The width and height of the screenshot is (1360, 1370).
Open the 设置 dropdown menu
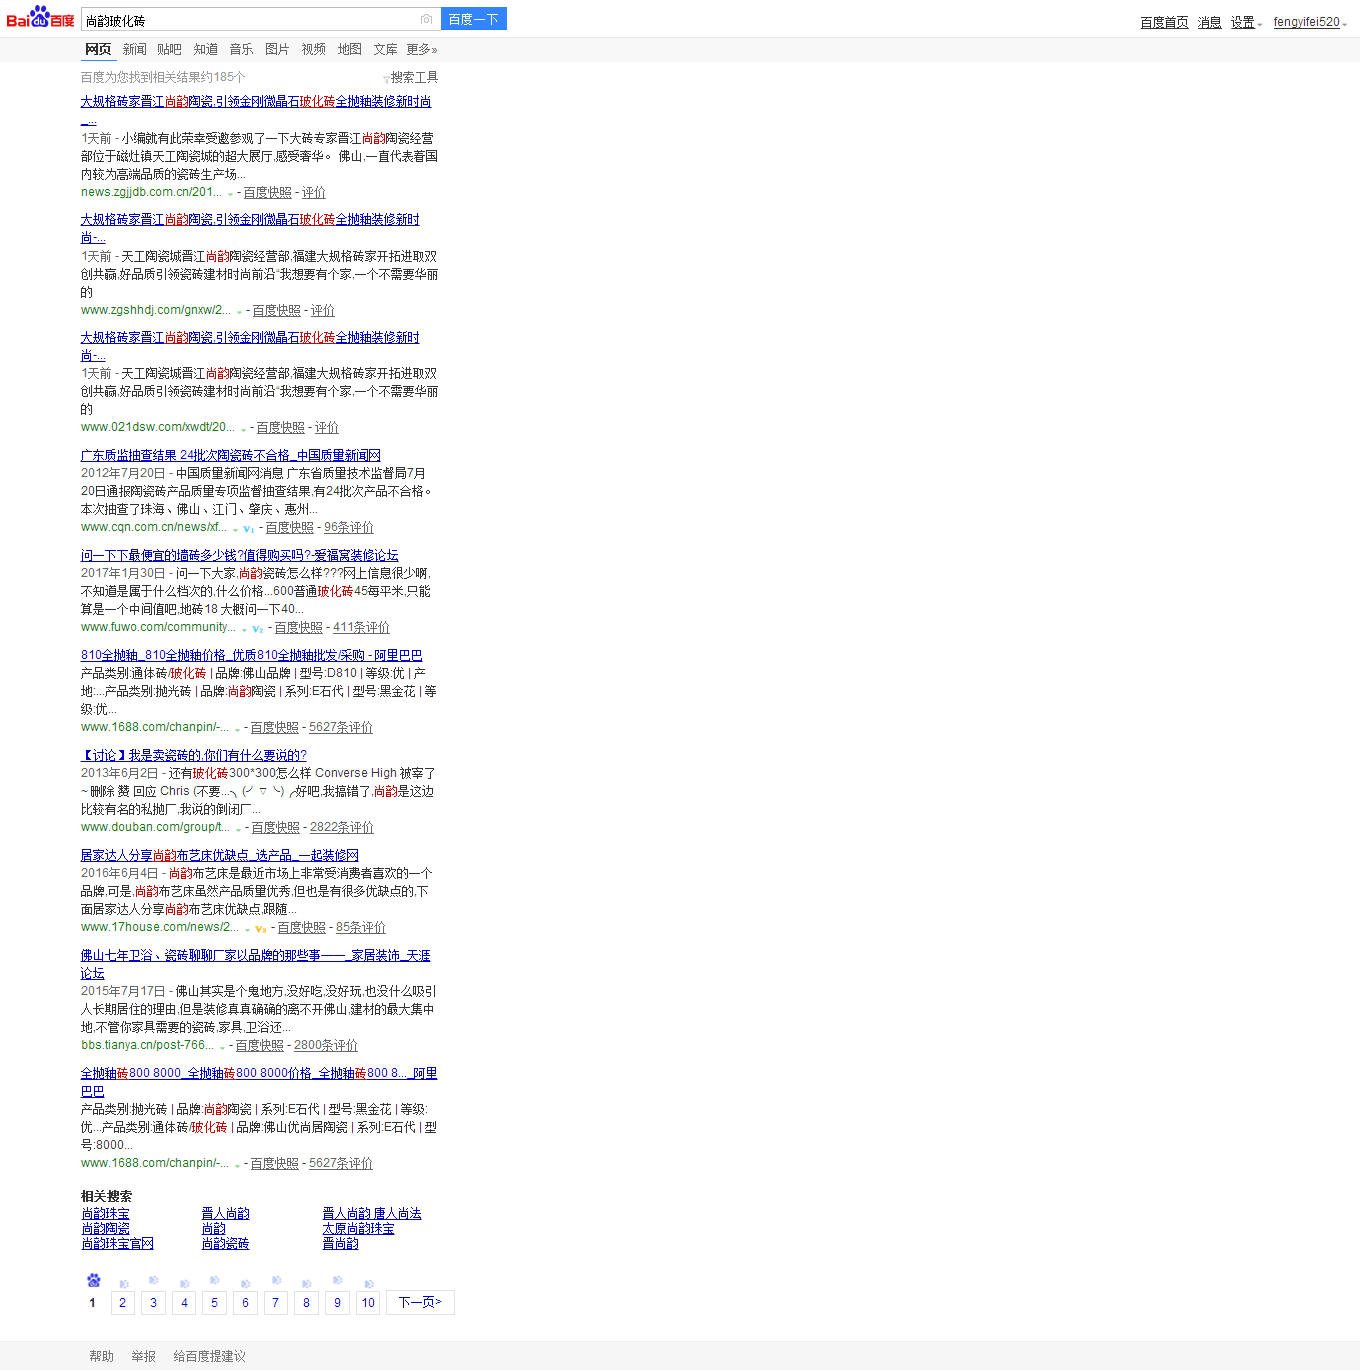pyautogui.click(x=1246, y=22)
